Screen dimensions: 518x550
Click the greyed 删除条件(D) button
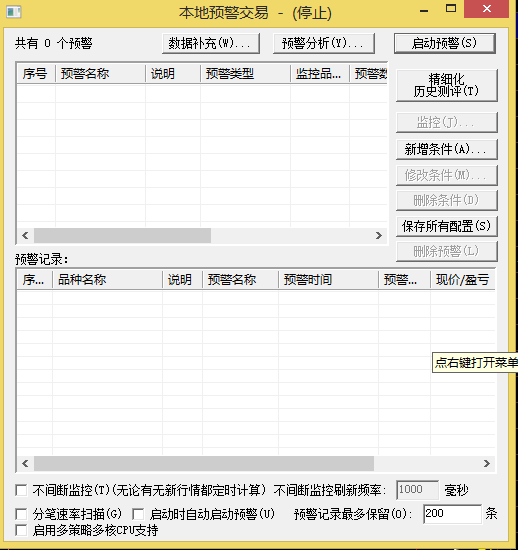447,200
